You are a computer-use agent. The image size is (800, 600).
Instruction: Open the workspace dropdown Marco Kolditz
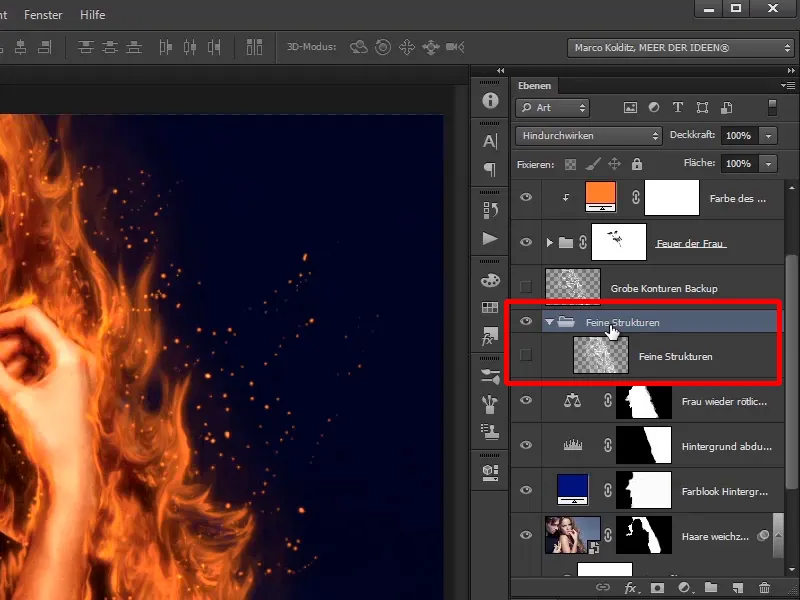click(x=681, y=48)
